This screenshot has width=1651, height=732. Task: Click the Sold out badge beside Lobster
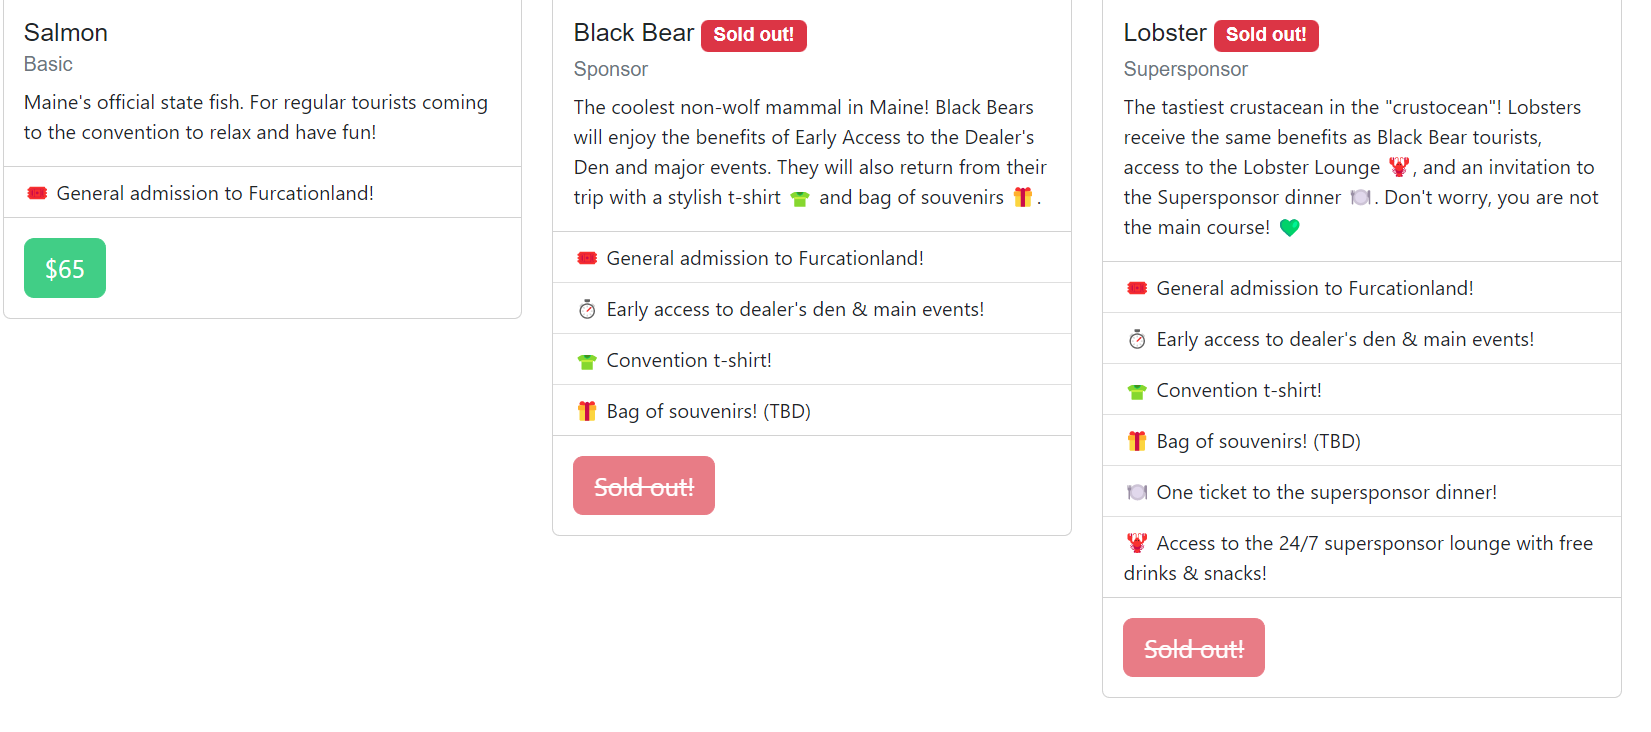coord(1266,35)
